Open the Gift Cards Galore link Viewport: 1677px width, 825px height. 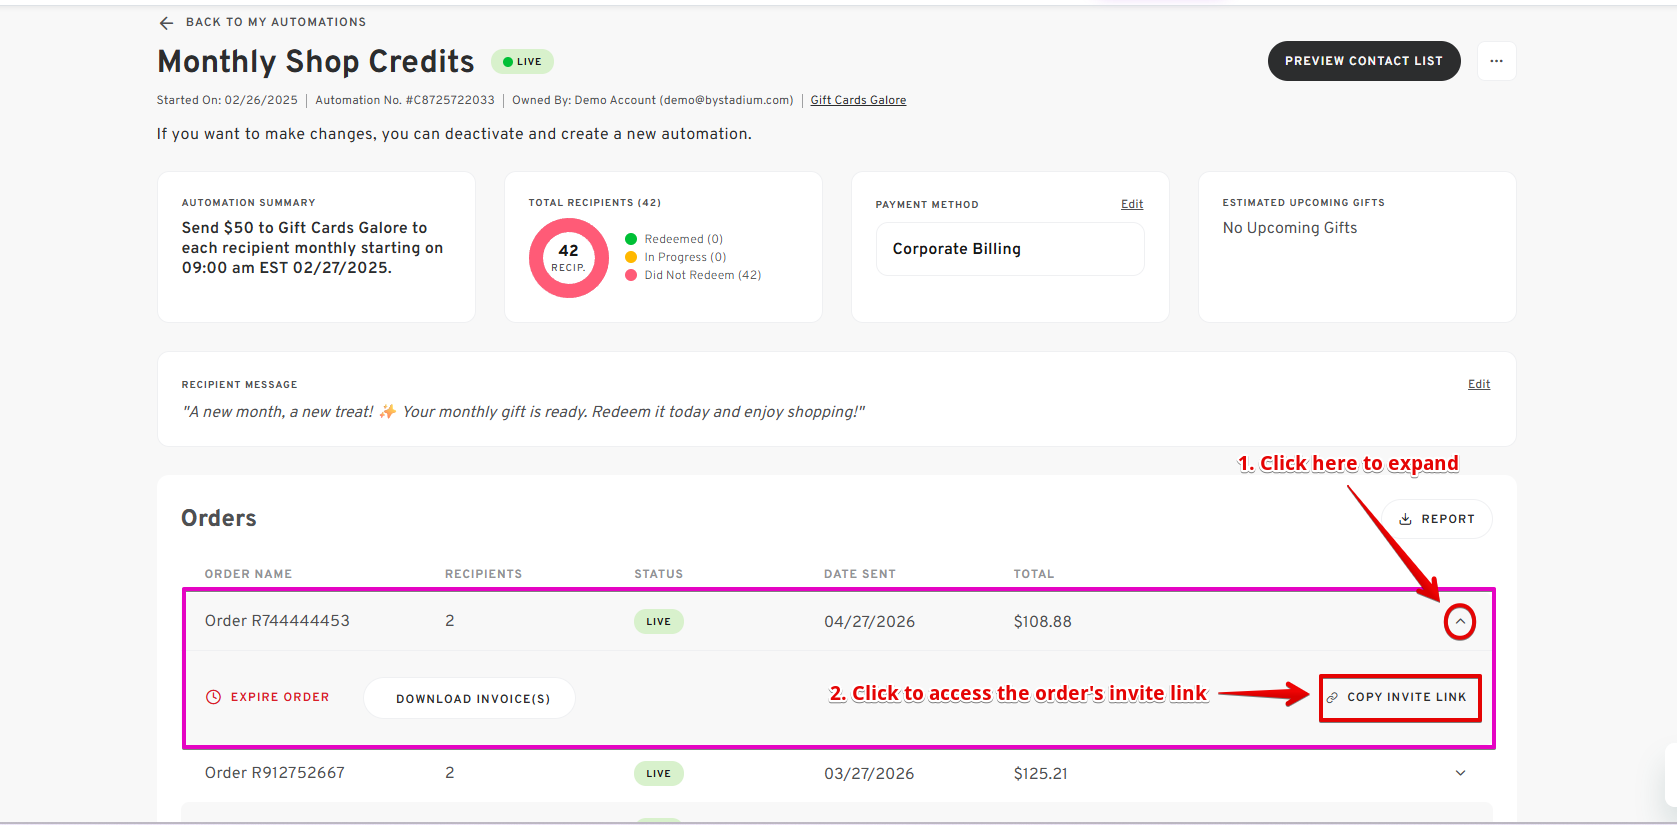858,100
